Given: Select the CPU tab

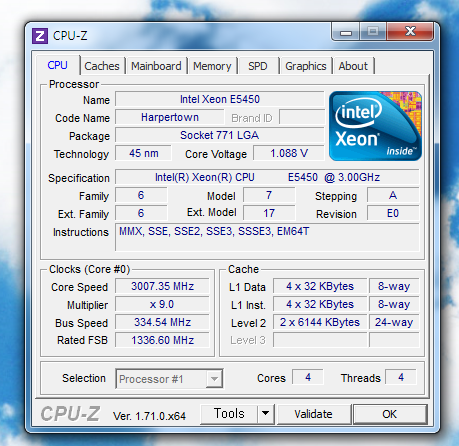Looking at the screenshot, I should 57,65.
